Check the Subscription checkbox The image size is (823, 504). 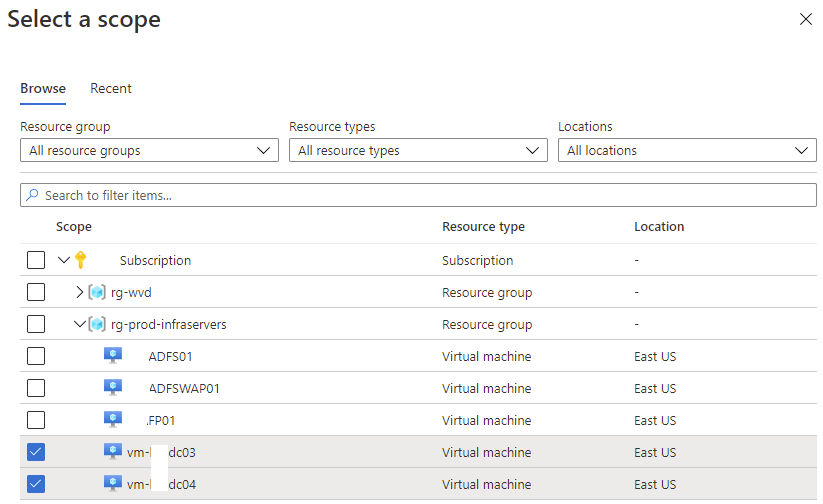point(36,260)
